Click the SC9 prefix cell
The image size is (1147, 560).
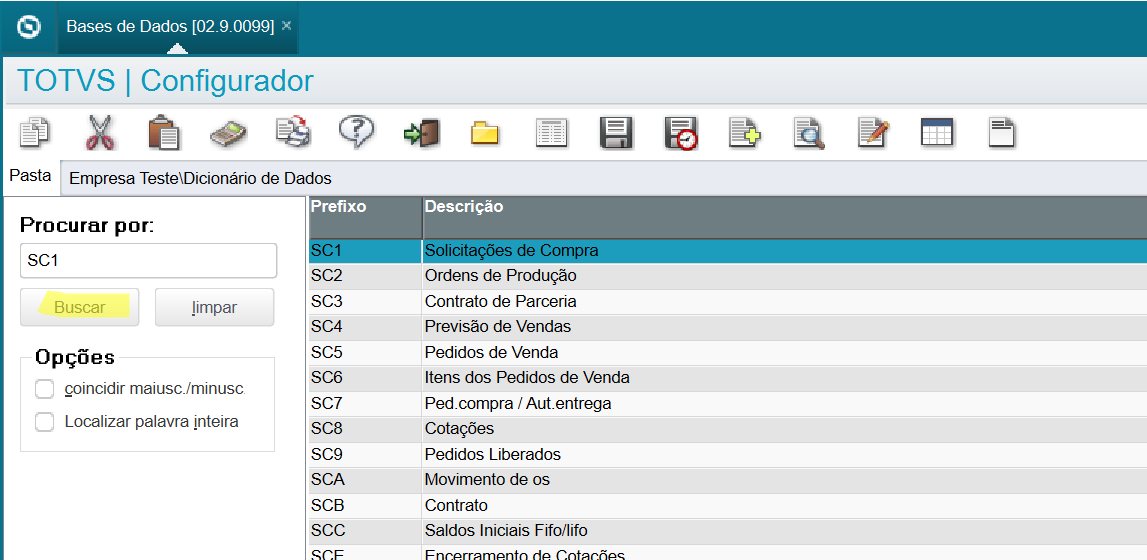point(365,454)
